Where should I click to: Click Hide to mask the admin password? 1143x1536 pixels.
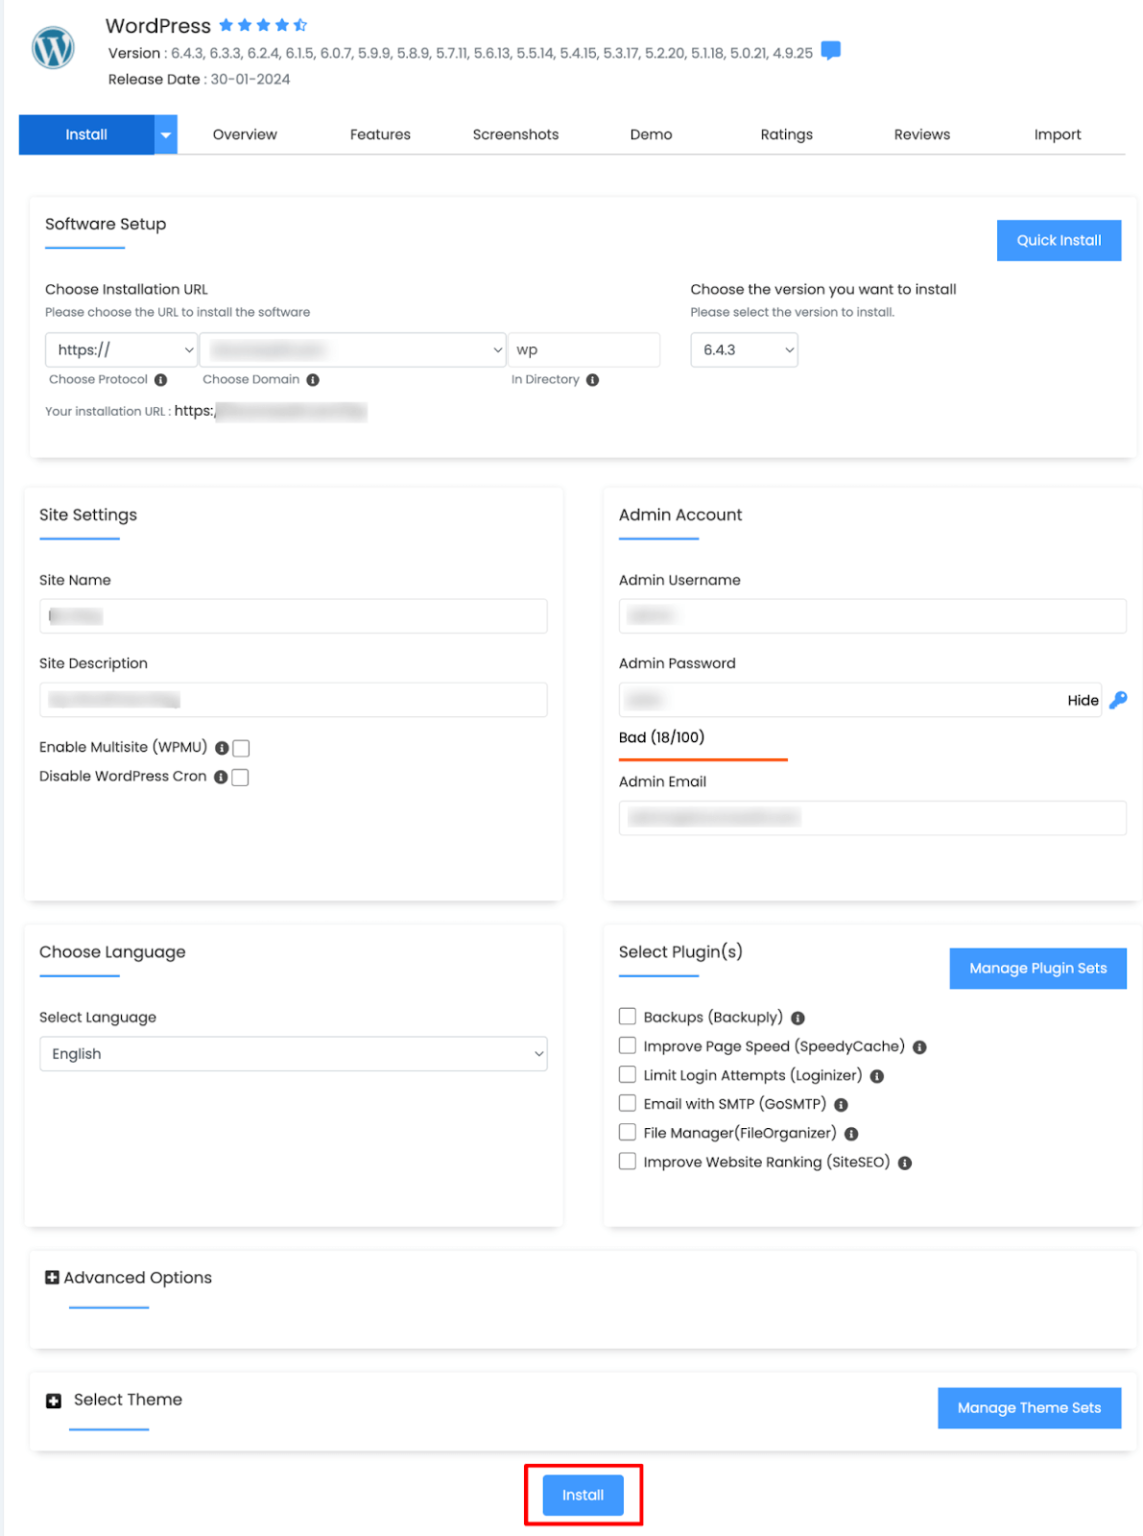coord(1083,700)
